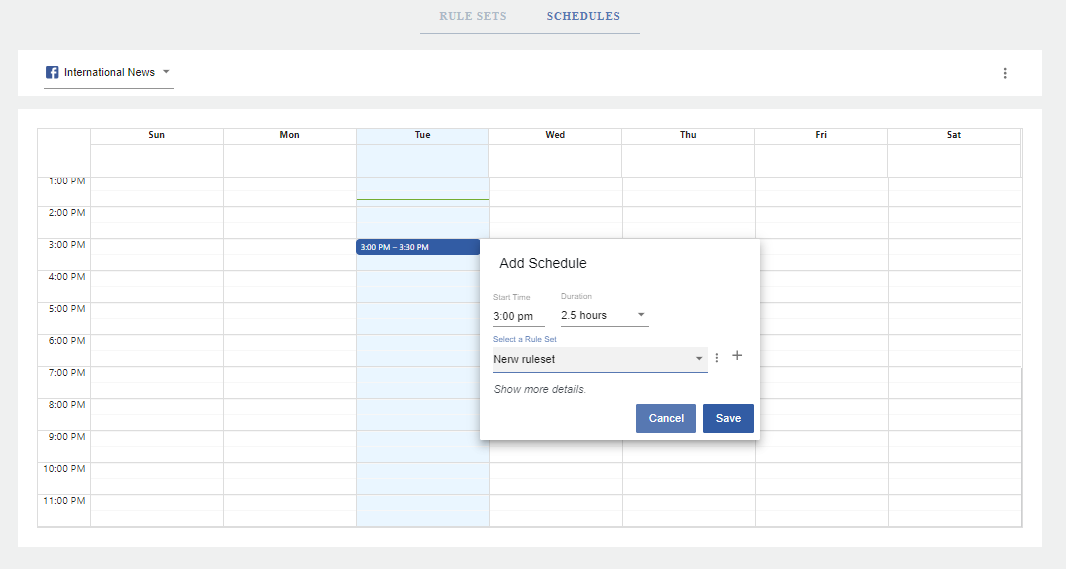
Task: Select the 3:00 PM – 3:30 PM event block
Action: coord(417,247)
